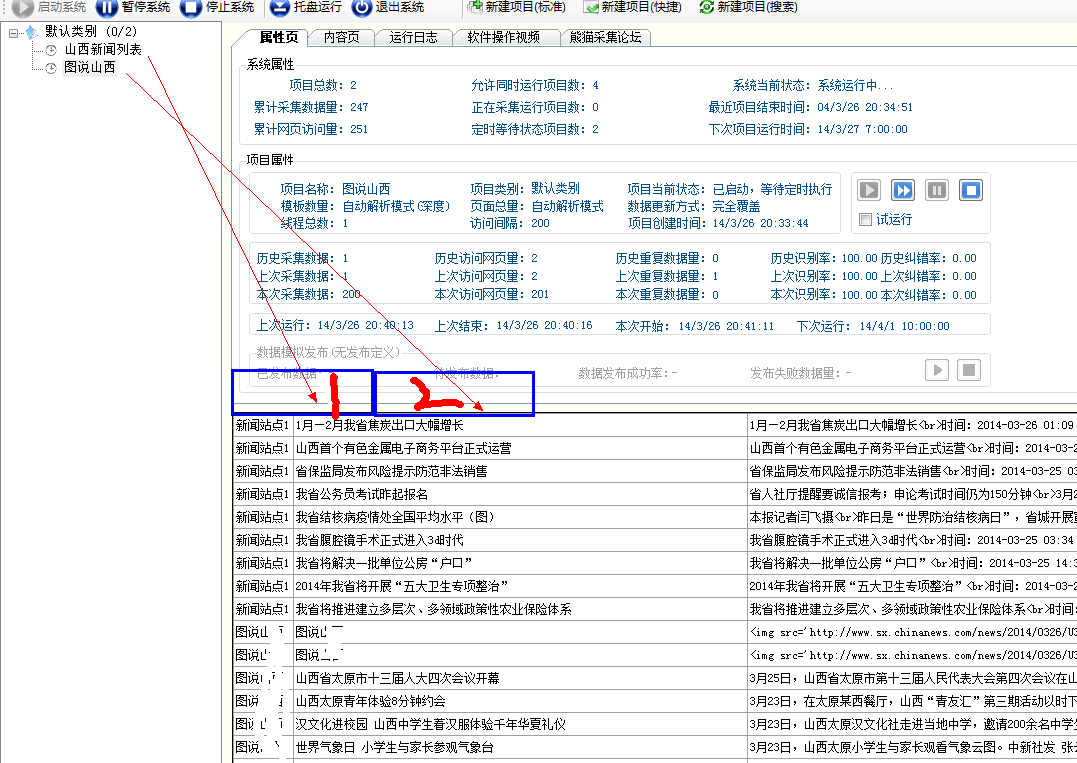The image size is (1077, 763).
Task: Click the 停止系统 (stop system) toolbar button
Action: click(x=219, y=7)
